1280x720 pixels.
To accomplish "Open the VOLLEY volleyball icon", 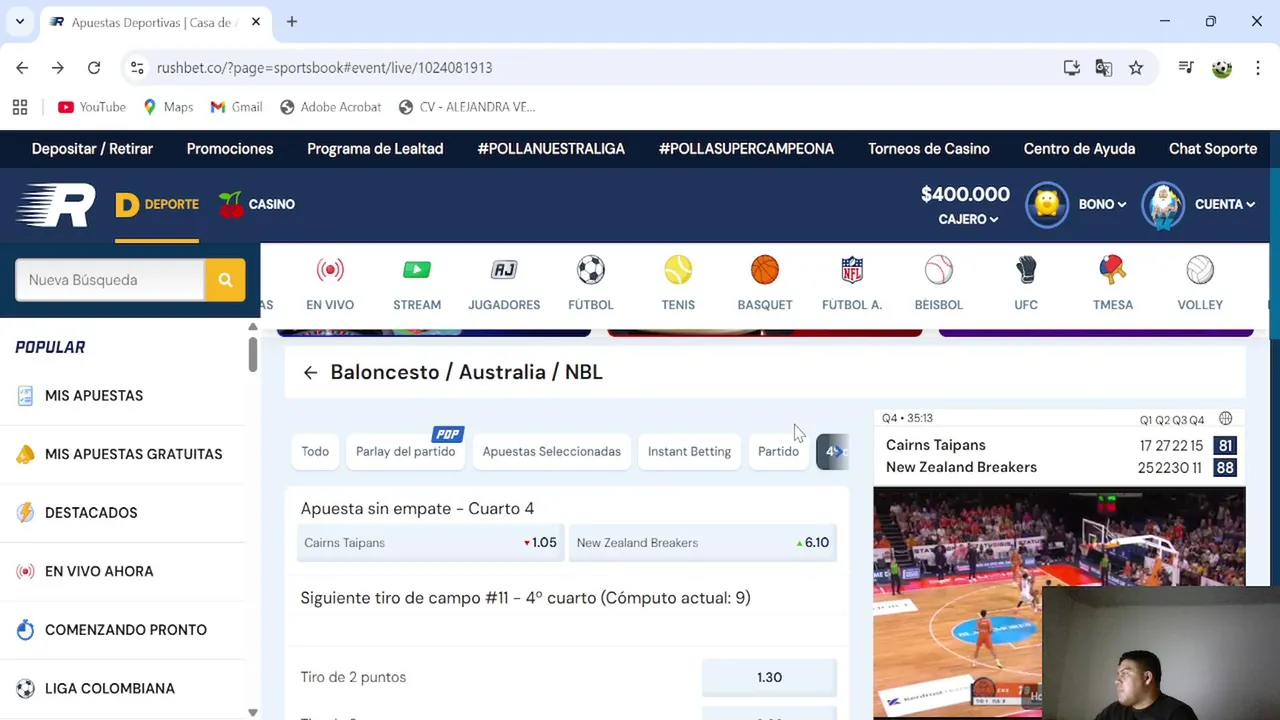I will coord(1200,270).
